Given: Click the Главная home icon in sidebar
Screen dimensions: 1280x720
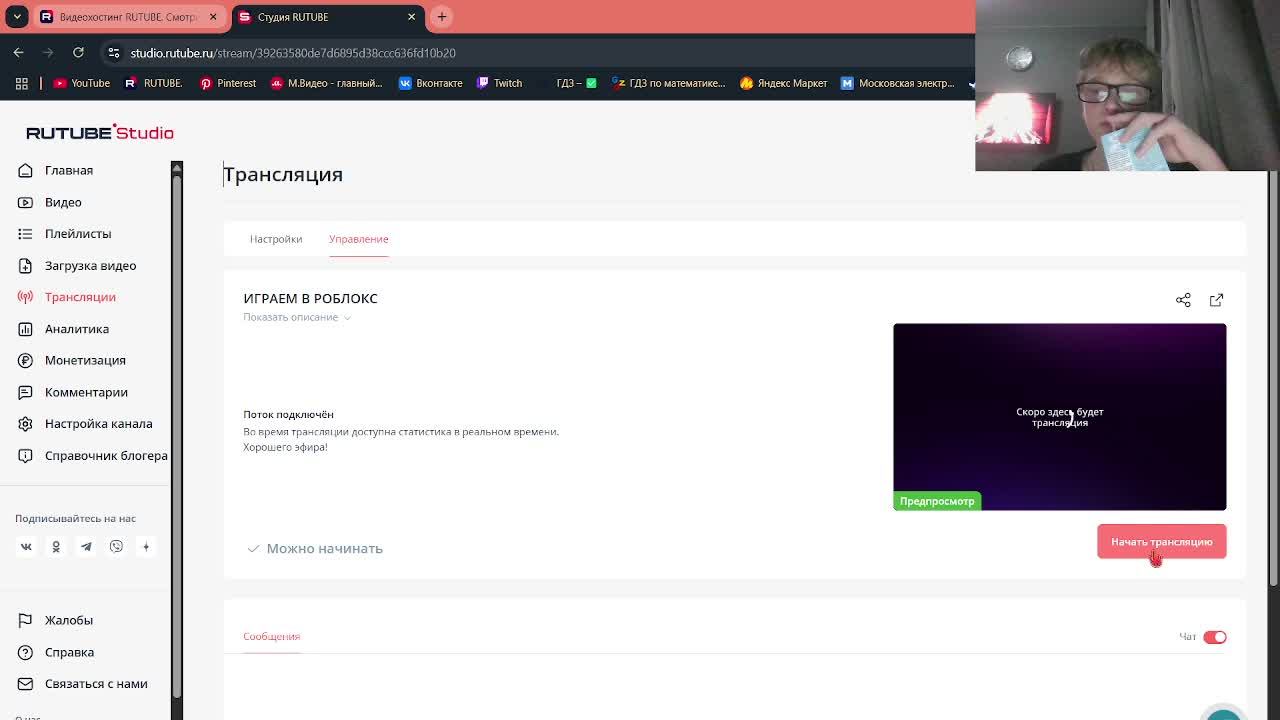Looking at the screenshot, I should [25, 170].
